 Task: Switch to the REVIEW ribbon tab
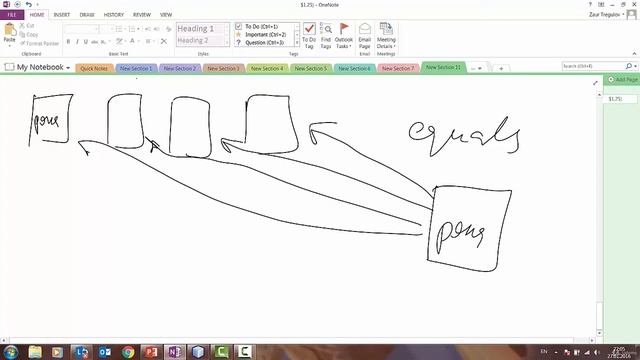pyautogui.click(x=142, y=15)
